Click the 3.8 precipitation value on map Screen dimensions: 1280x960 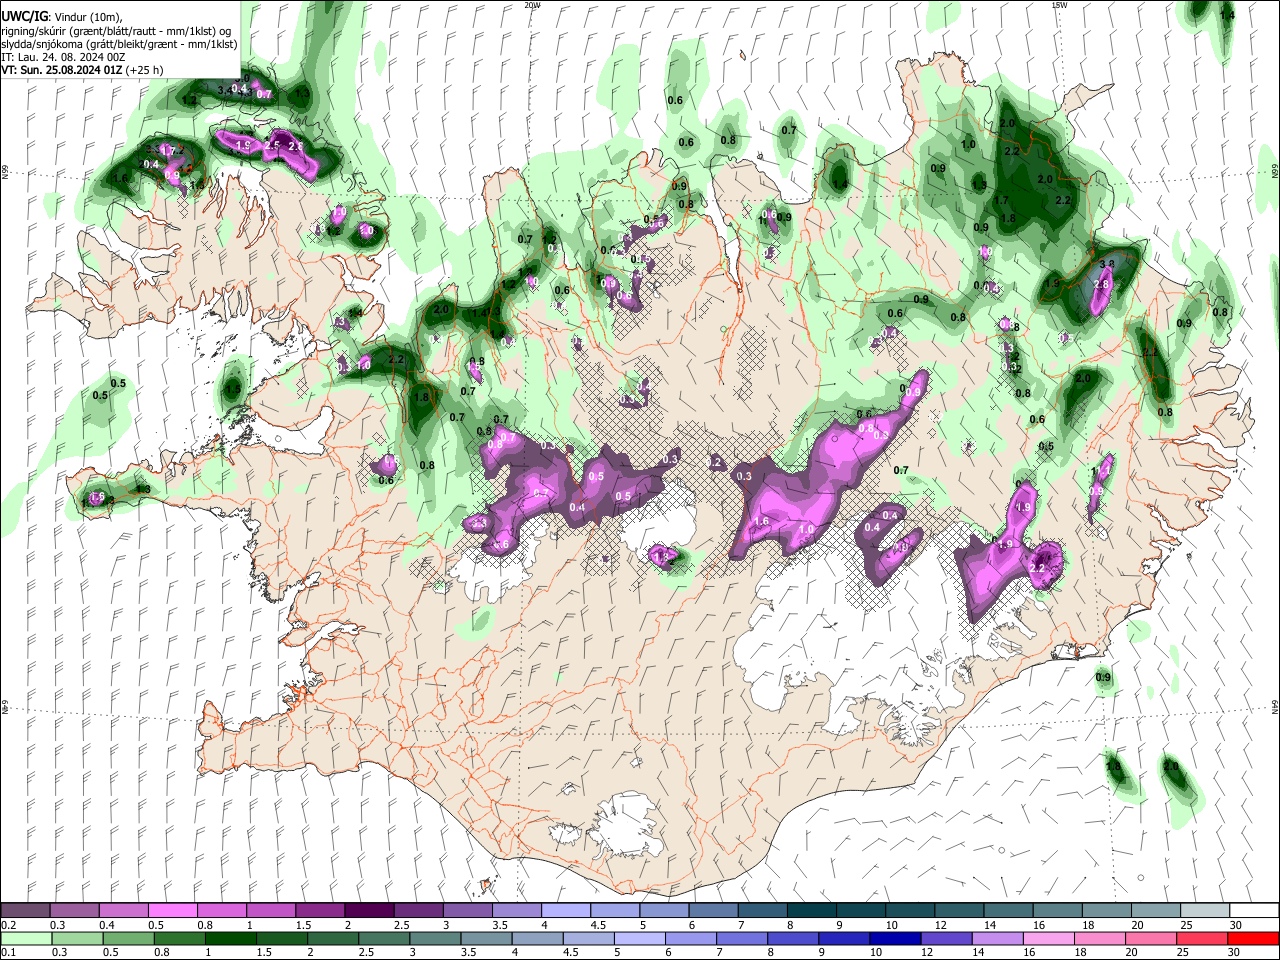pyautogui.click(x=1106, y=265)
